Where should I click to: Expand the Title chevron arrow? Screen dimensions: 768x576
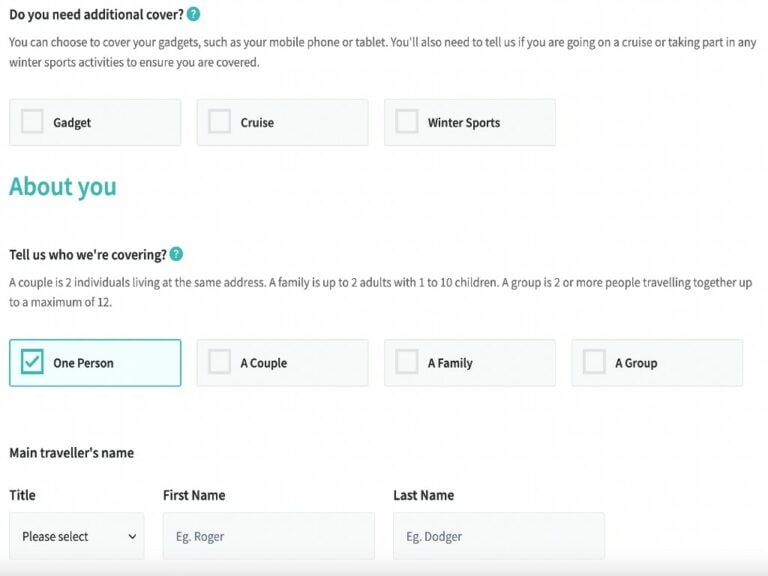tap(132, 536)
